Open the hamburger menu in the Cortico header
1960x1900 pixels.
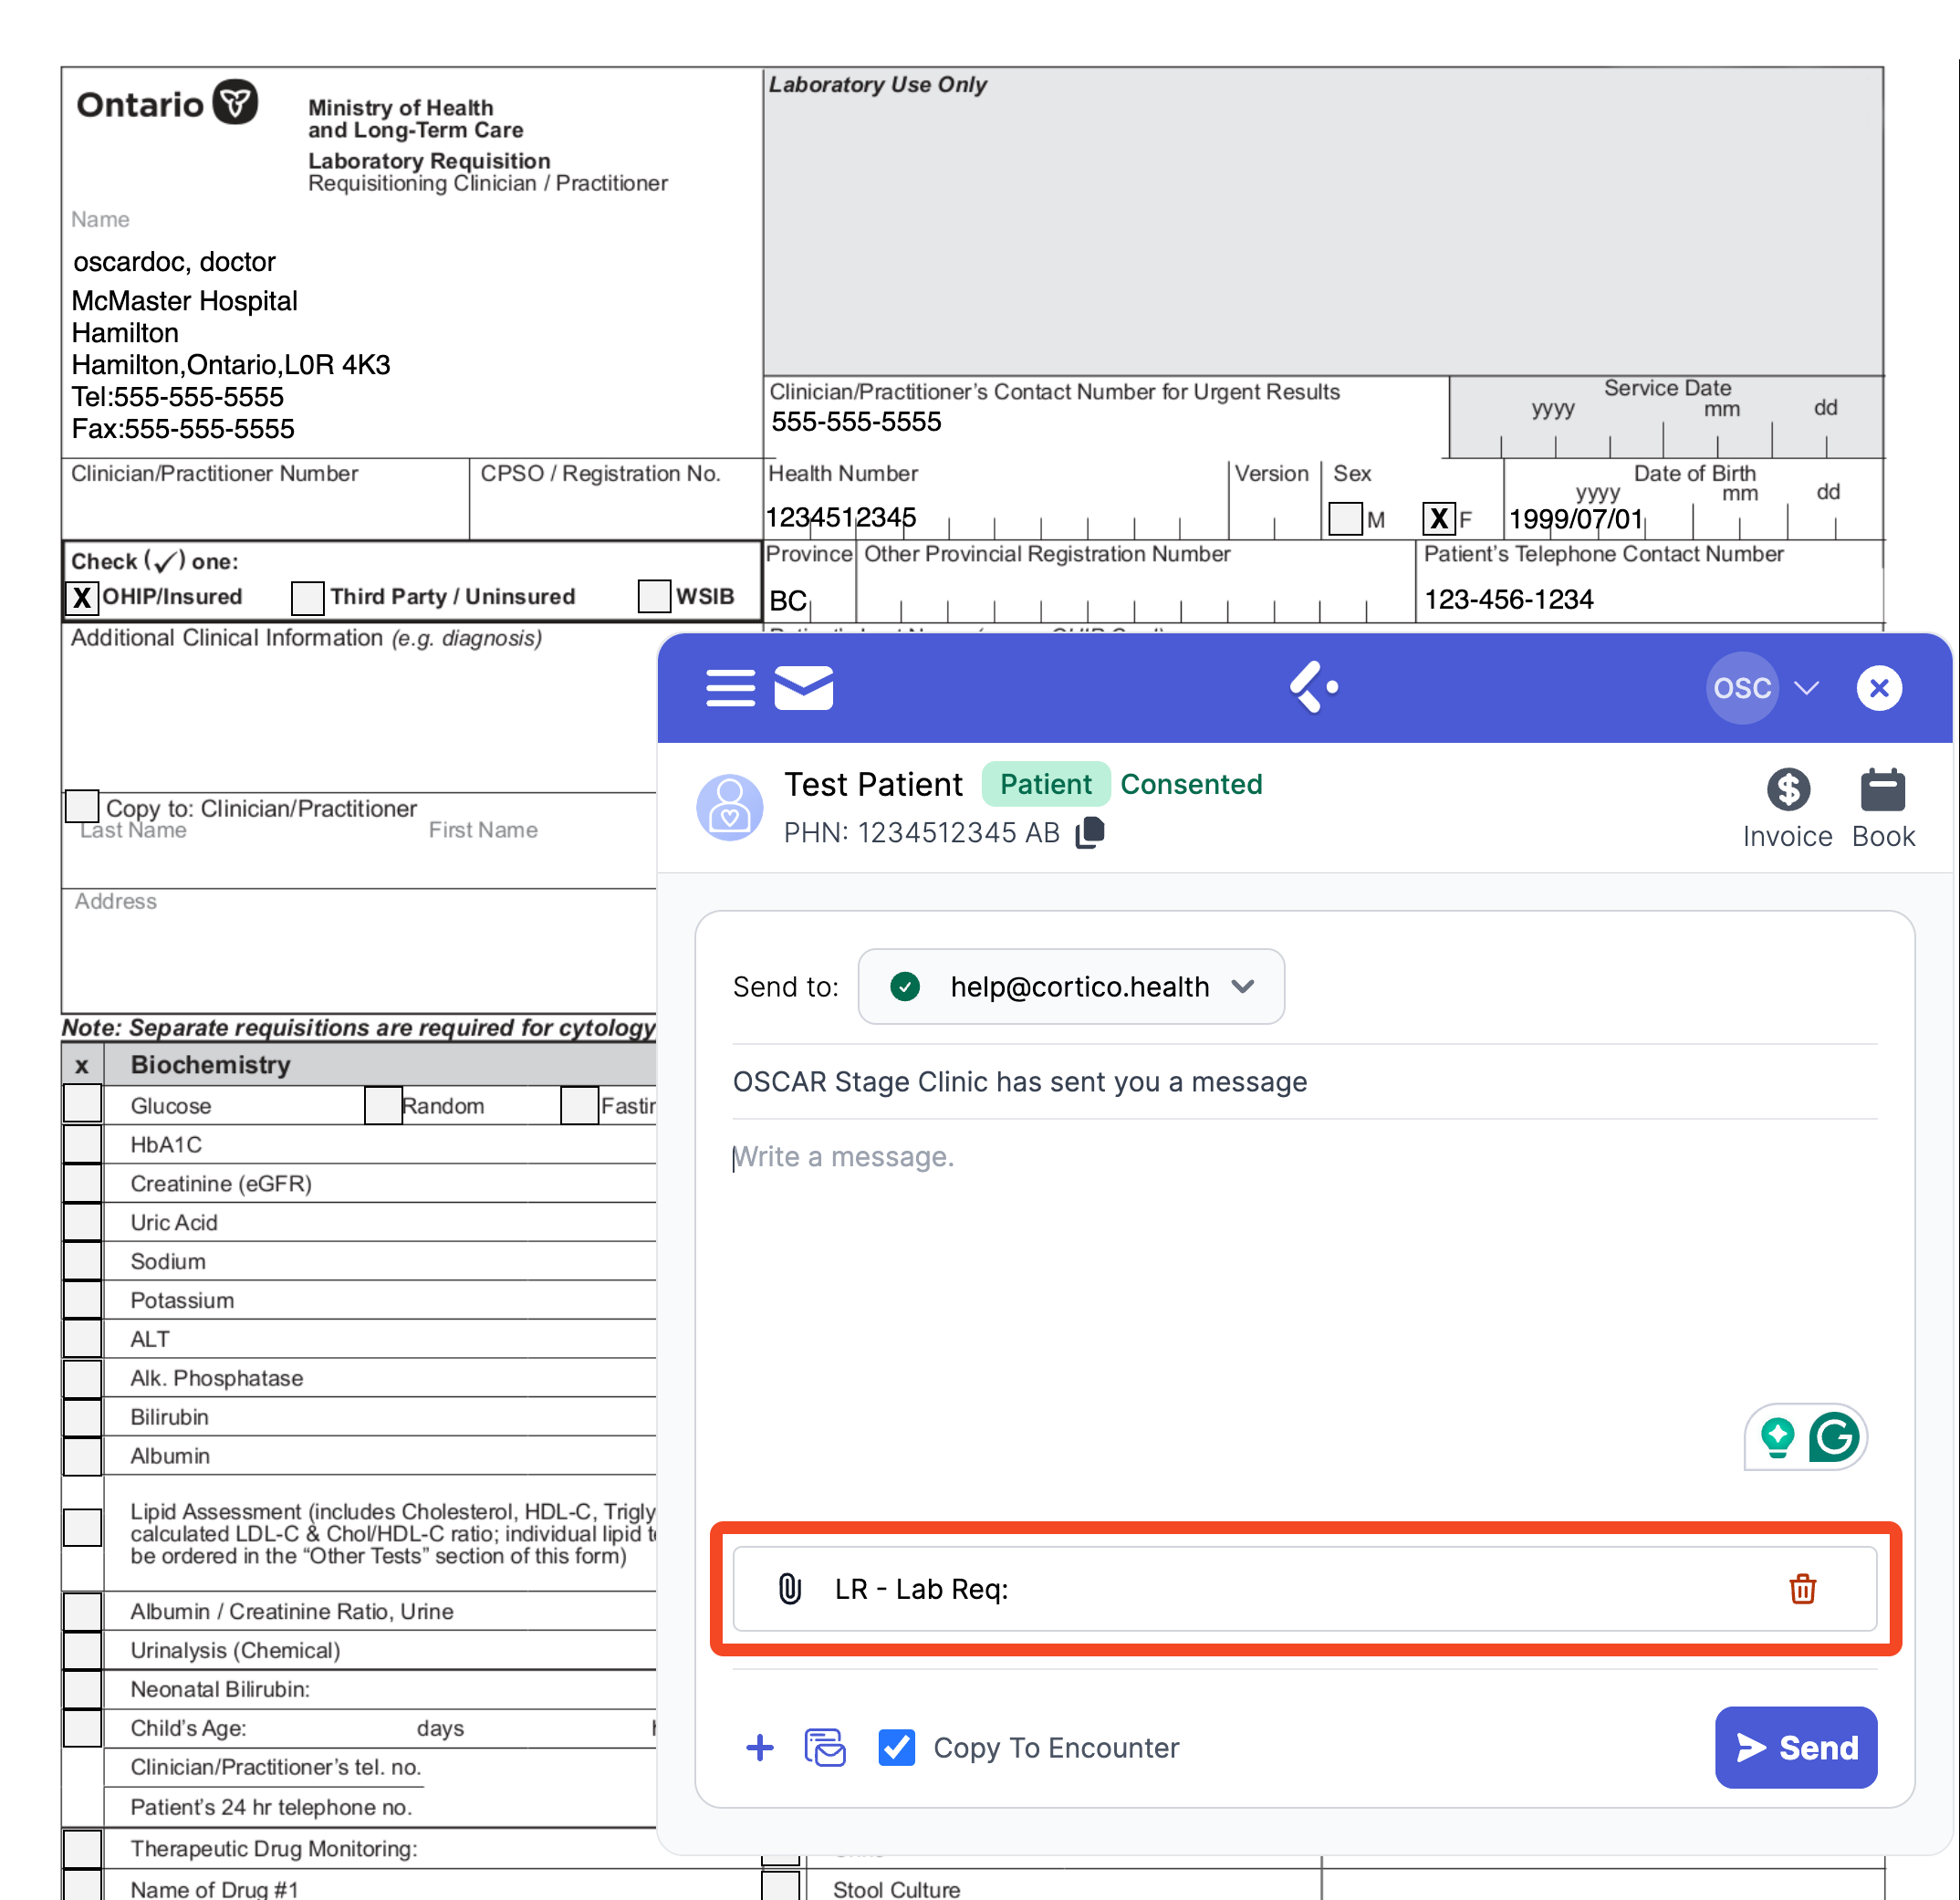point(730,688)
